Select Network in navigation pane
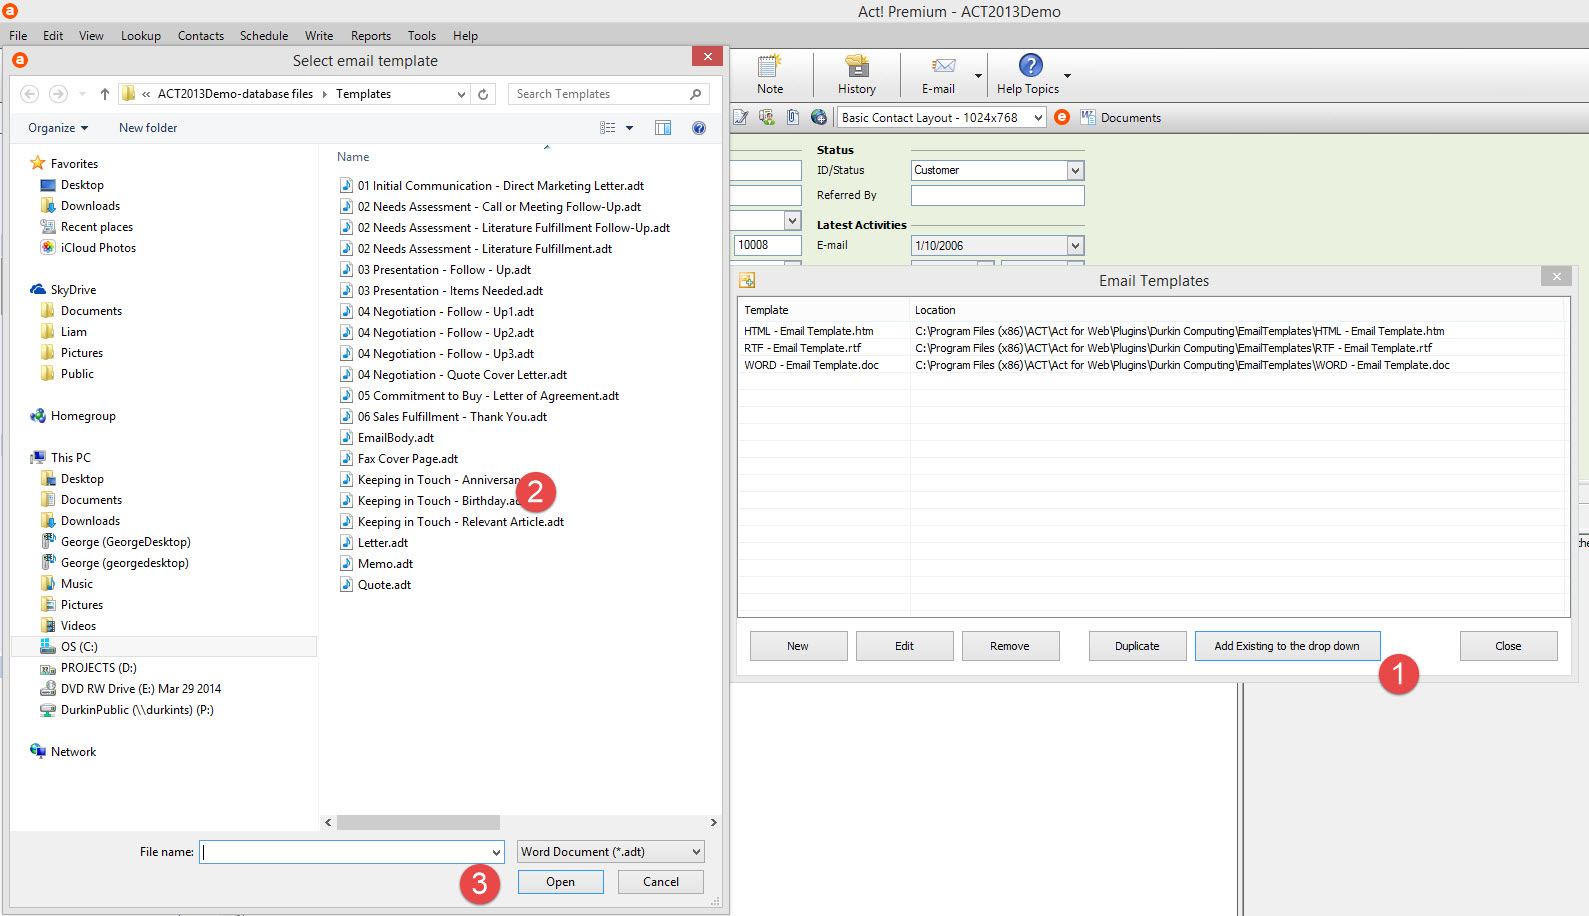This screenshot has width=1589, height=916. coord(73,752)
